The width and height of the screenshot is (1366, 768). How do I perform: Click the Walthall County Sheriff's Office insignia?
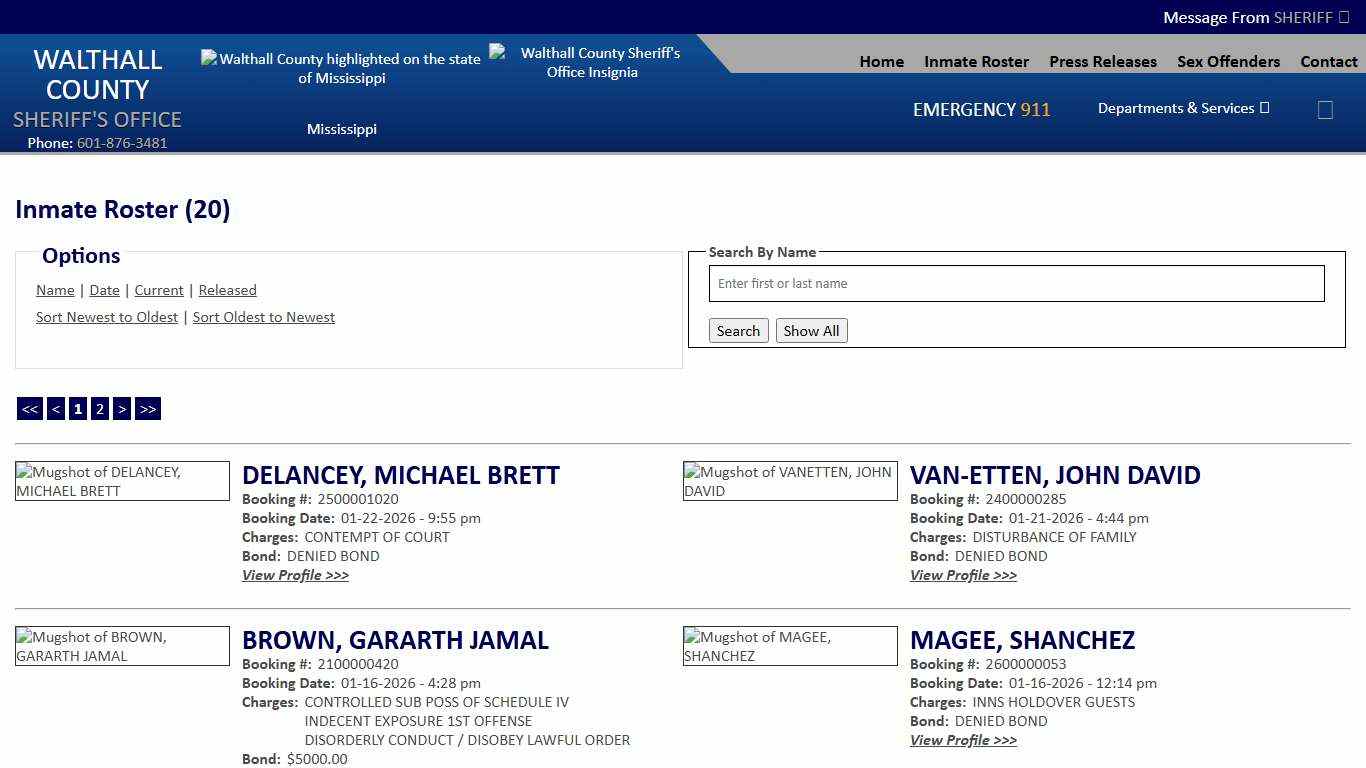(x=592, y=62)
